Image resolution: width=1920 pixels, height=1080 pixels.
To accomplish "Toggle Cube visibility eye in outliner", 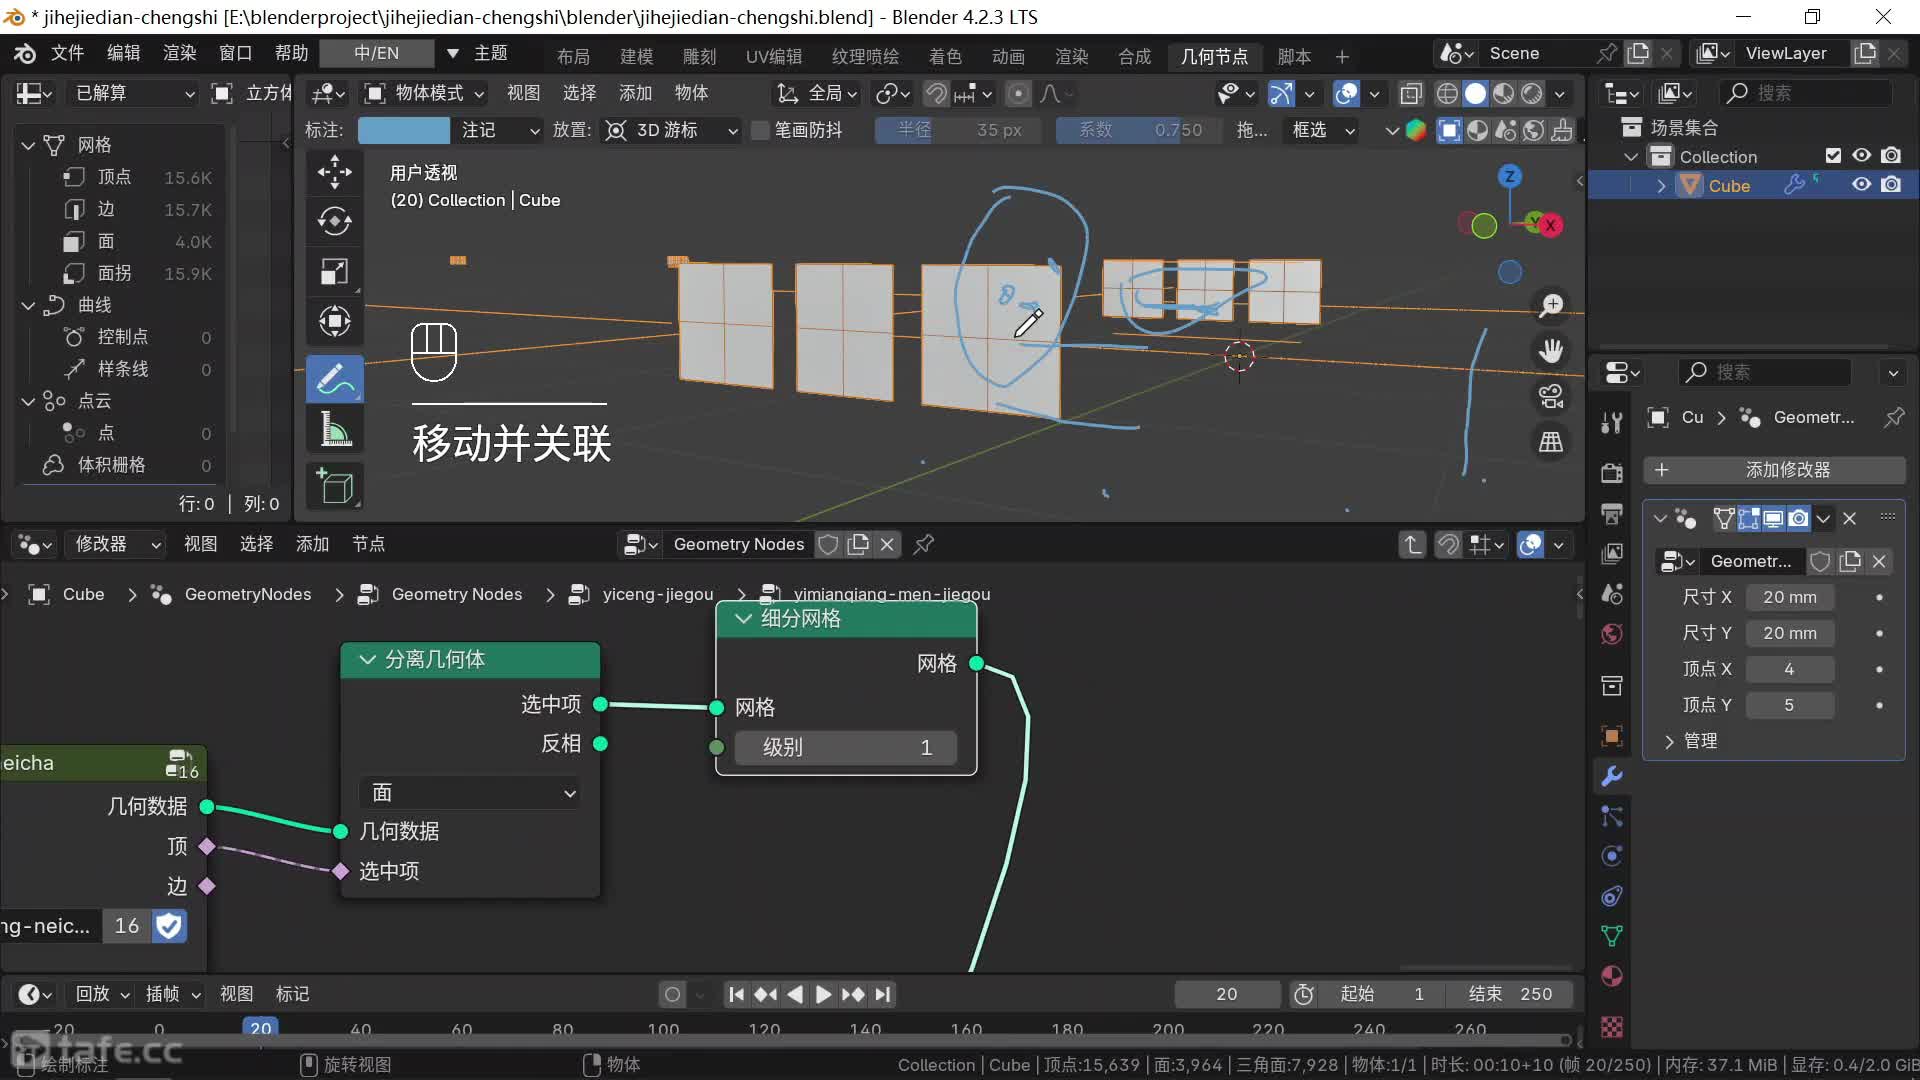I will pyautogui.click(x=1861, y=185).
